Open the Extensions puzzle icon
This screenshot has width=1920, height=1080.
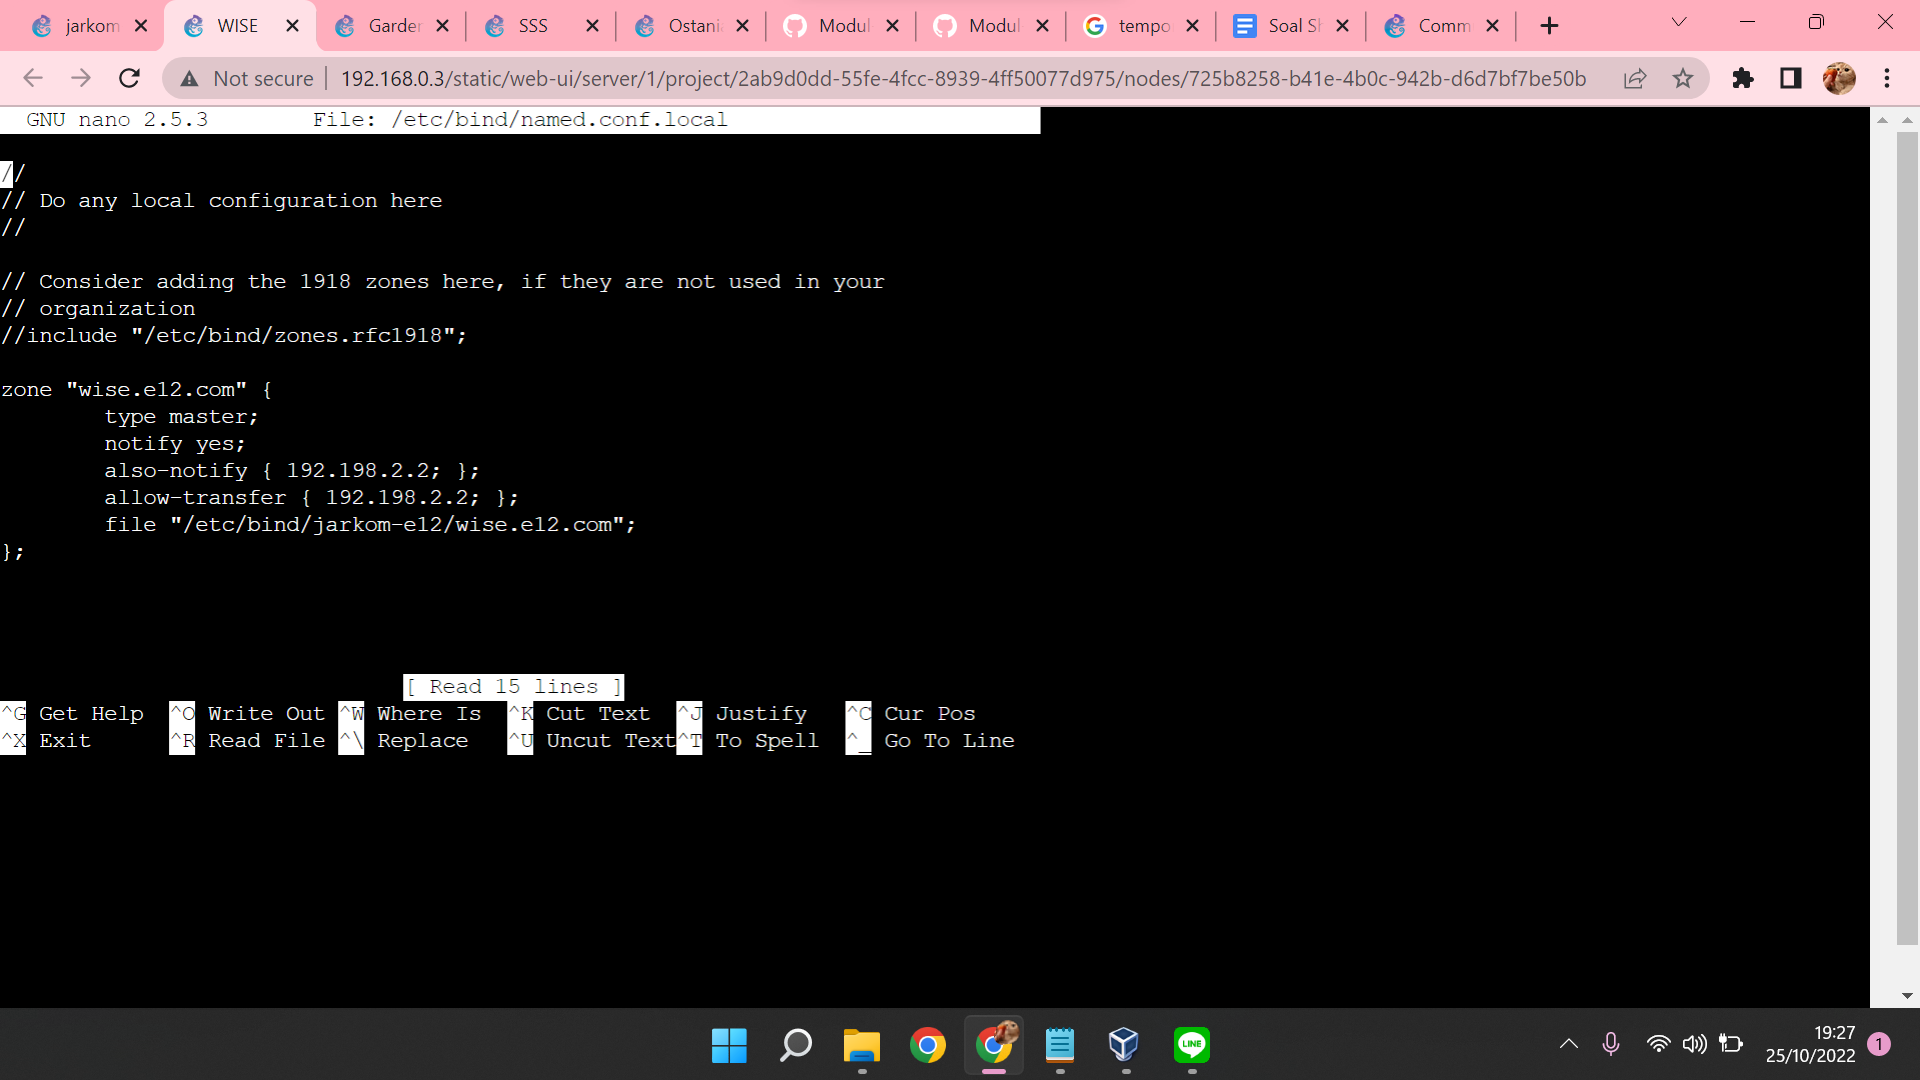click(x=1743, y=78)
